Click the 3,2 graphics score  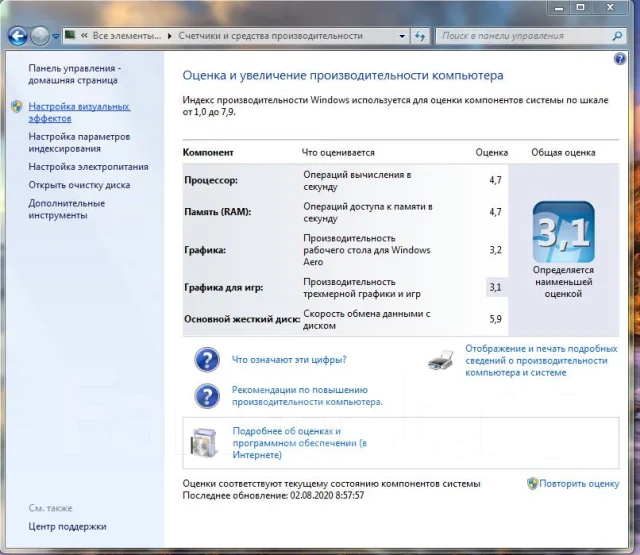496,250
